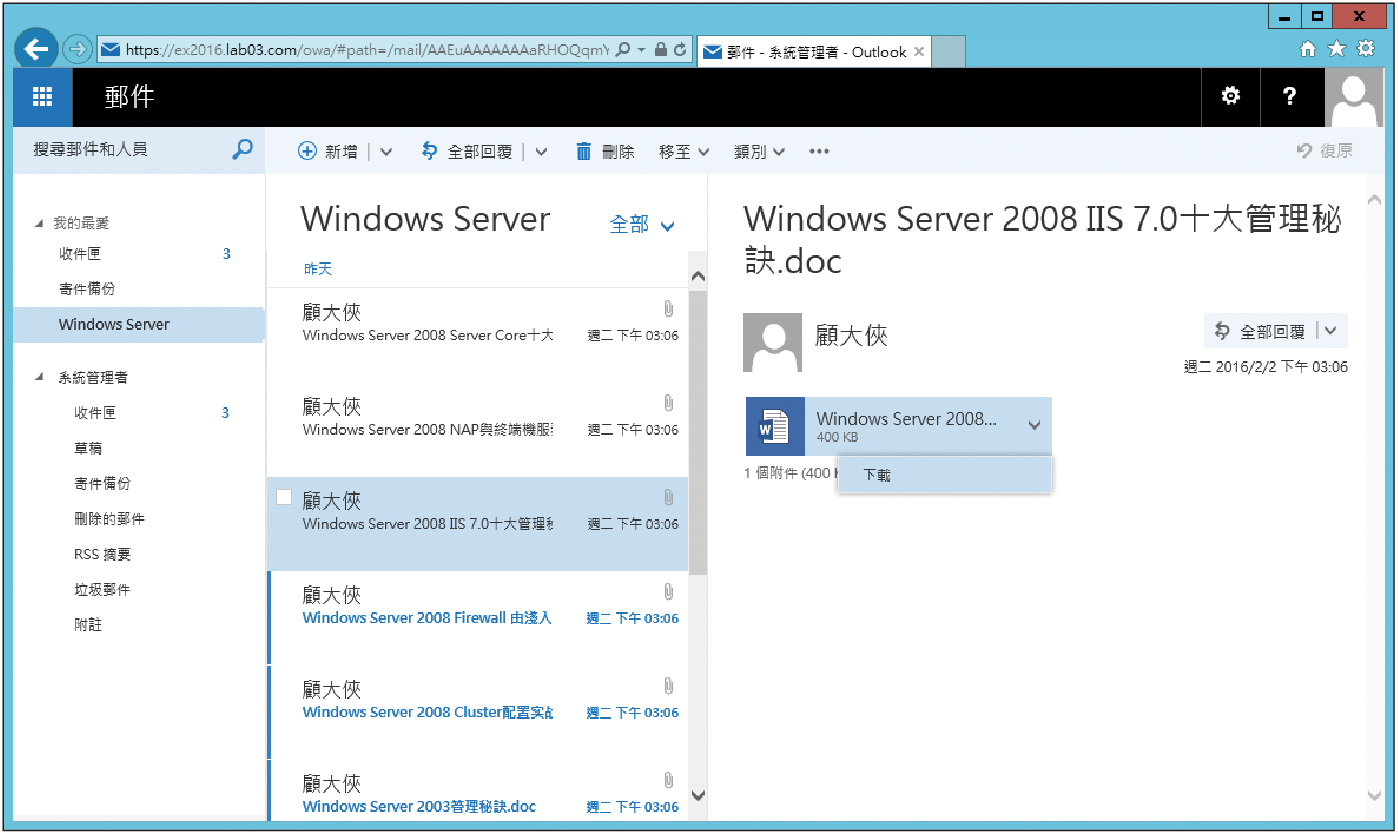Image resolution: width=1398 pixels, height=834 pixels.
Task: Open the browser home icon
Action: pos(1307,49)
